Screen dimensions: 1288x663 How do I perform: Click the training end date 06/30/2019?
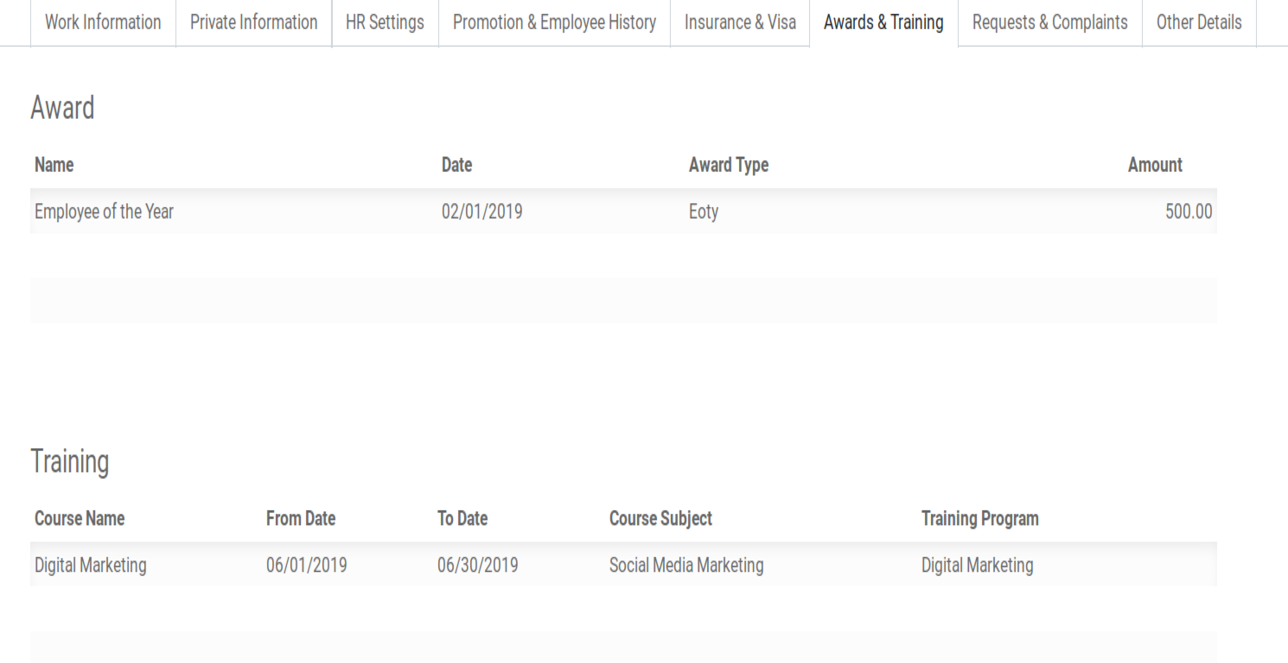click(477, 565)
